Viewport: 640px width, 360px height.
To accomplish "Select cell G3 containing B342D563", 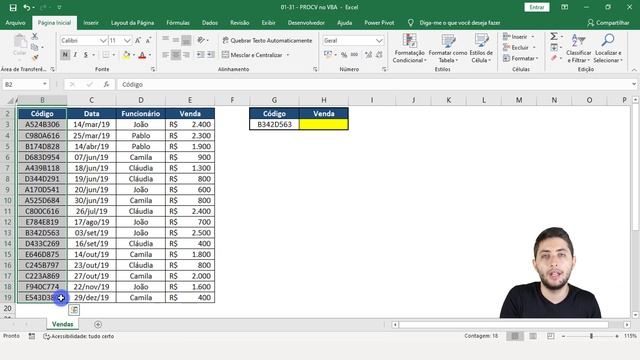I will pyautogui.click(x=274, y=124).
